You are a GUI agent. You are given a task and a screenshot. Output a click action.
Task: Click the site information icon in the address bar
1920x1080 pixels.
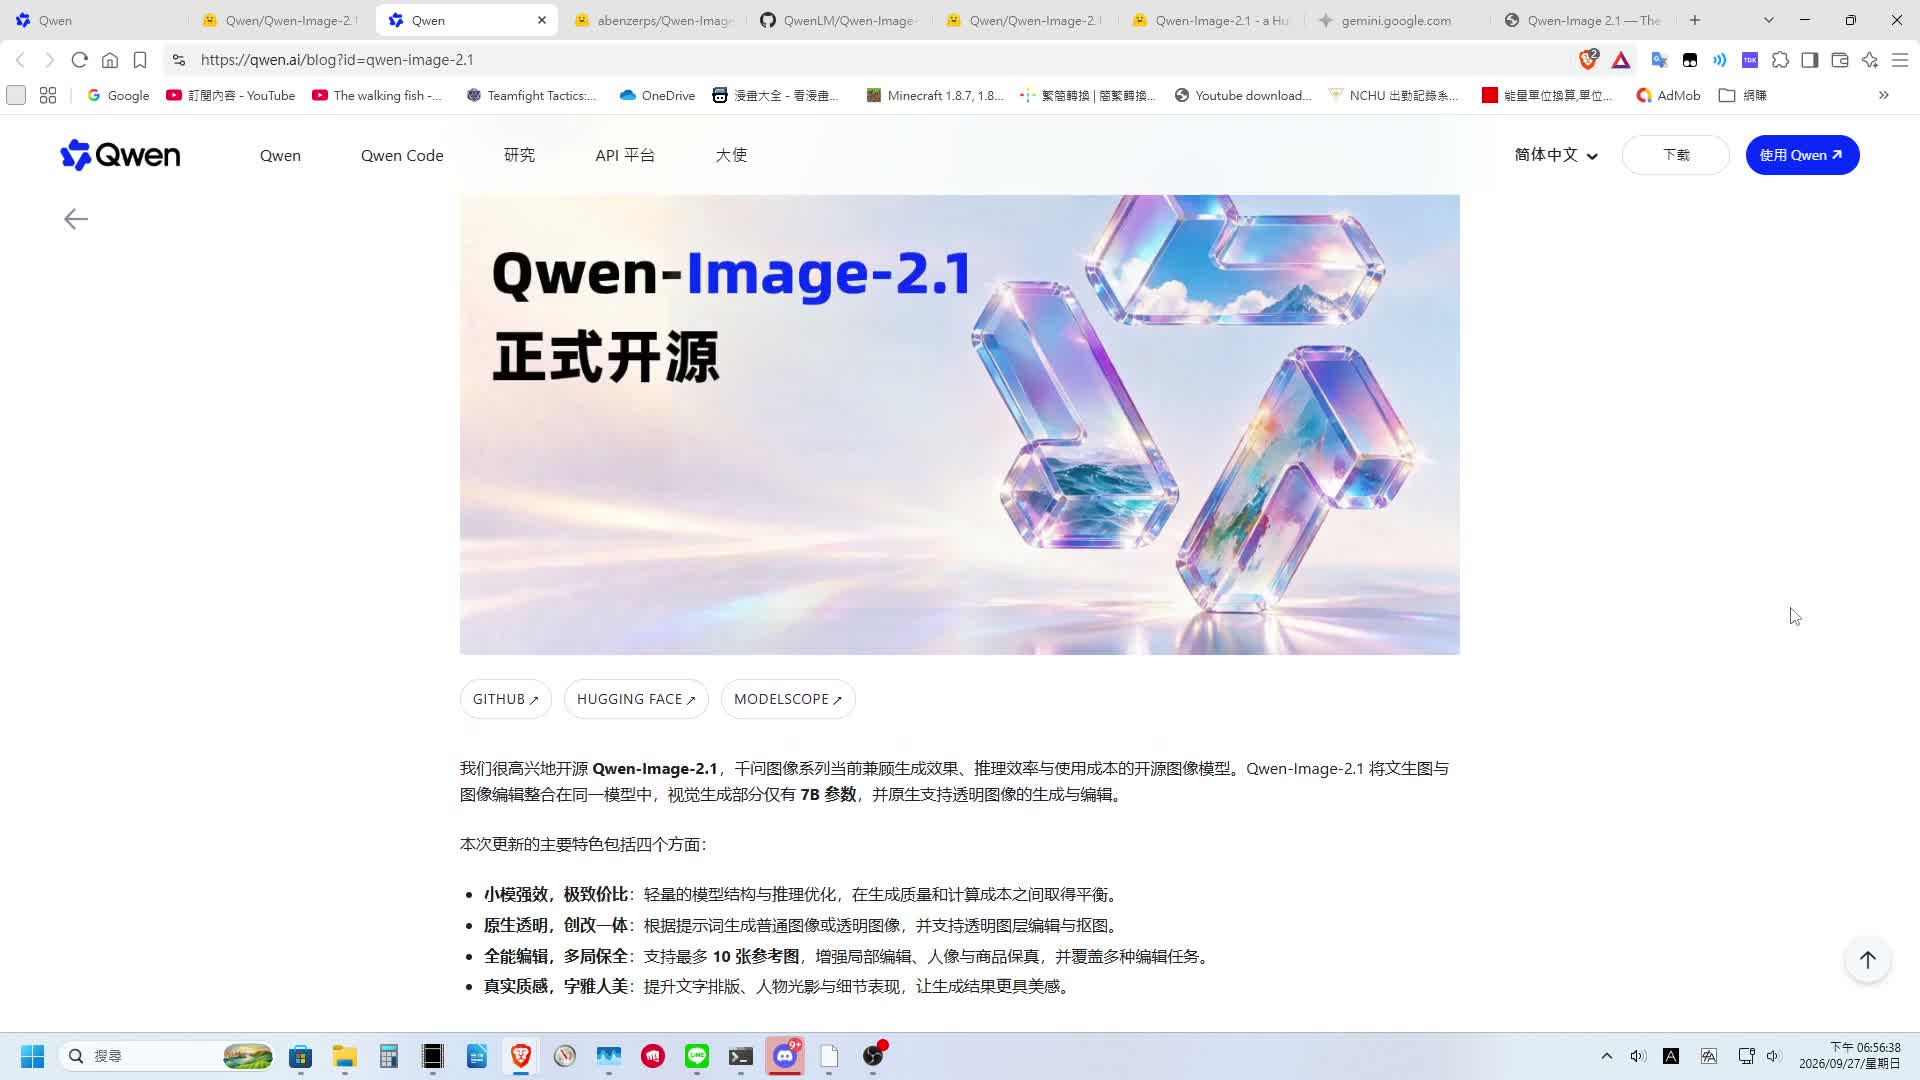coord(179,60)
